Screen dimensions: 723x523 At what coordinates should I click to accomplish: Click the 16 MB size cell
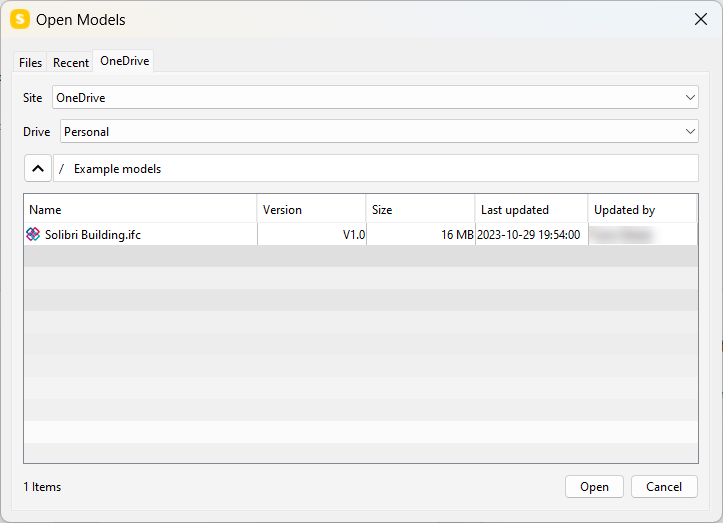coord(421,234)
